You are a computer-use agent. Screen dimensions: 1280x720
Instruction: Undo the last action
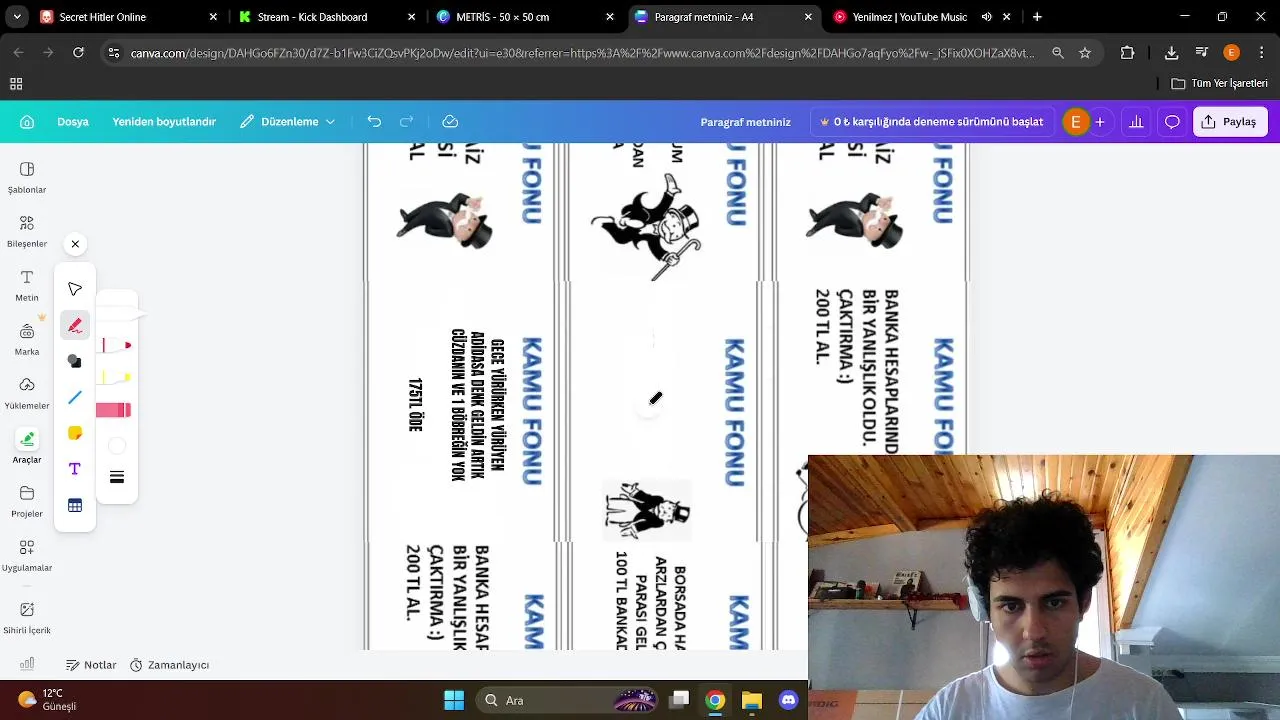click(x=374, y=122)
